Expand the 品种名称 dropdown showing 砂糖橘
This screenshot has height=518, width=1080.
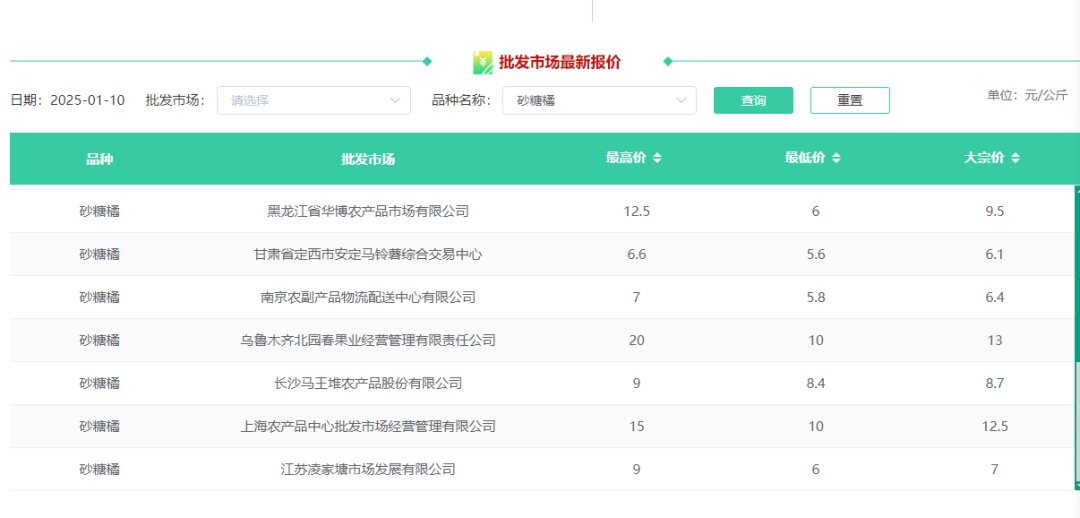coord(600,100)
